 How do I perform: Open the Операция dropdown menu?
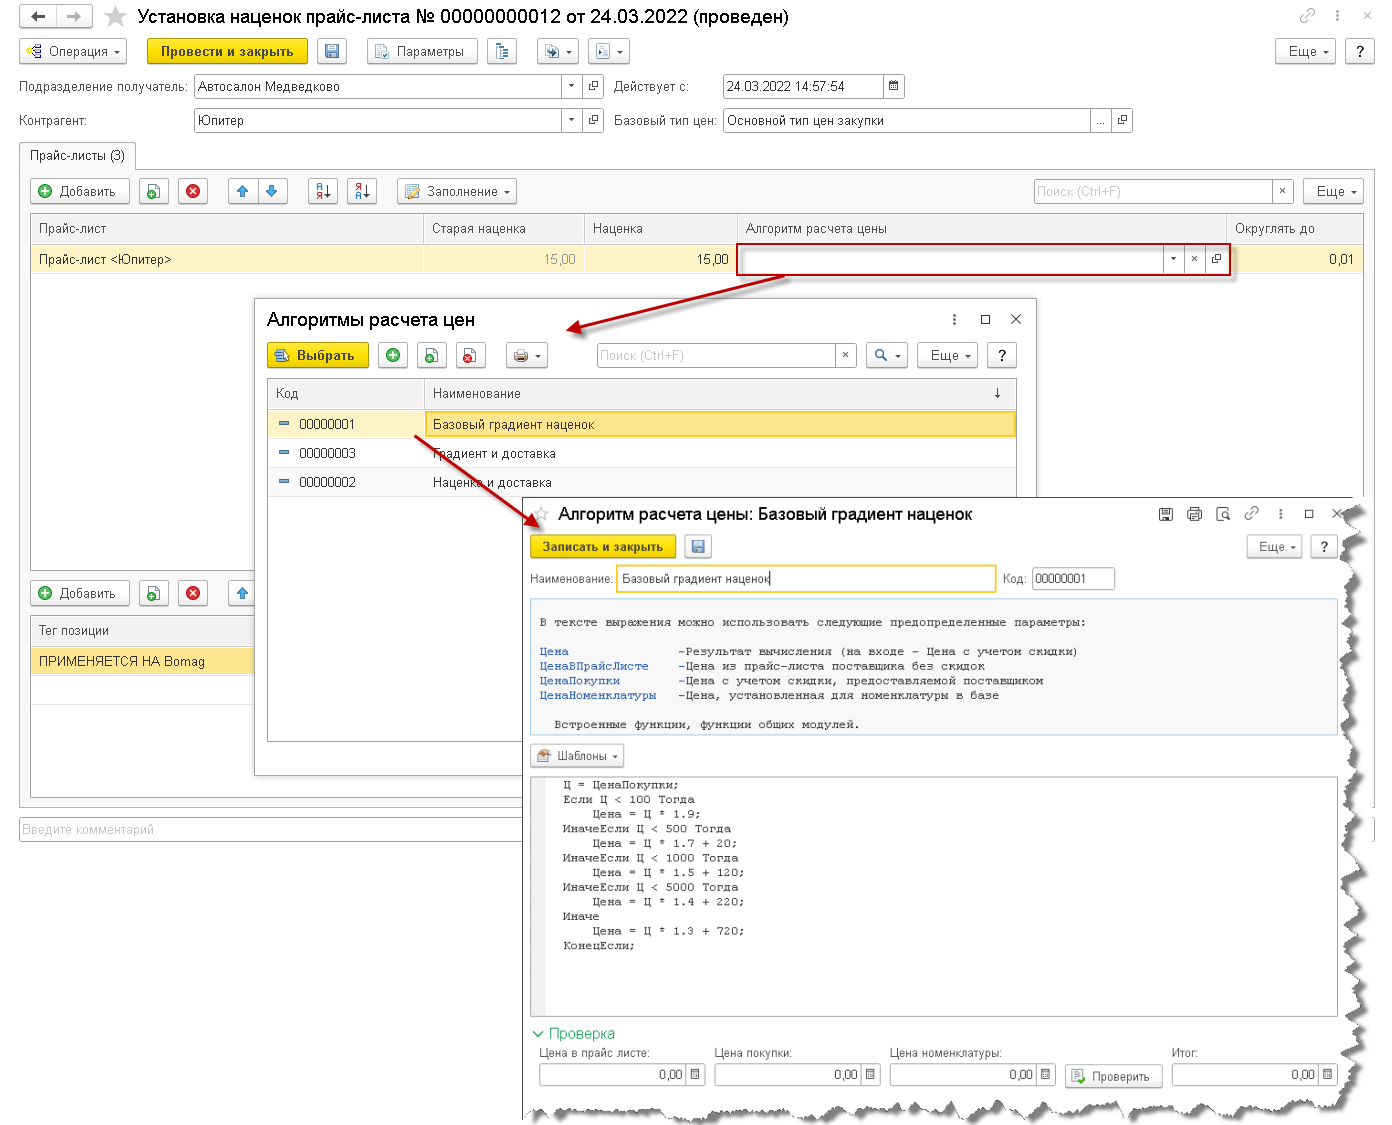point(74,51)
